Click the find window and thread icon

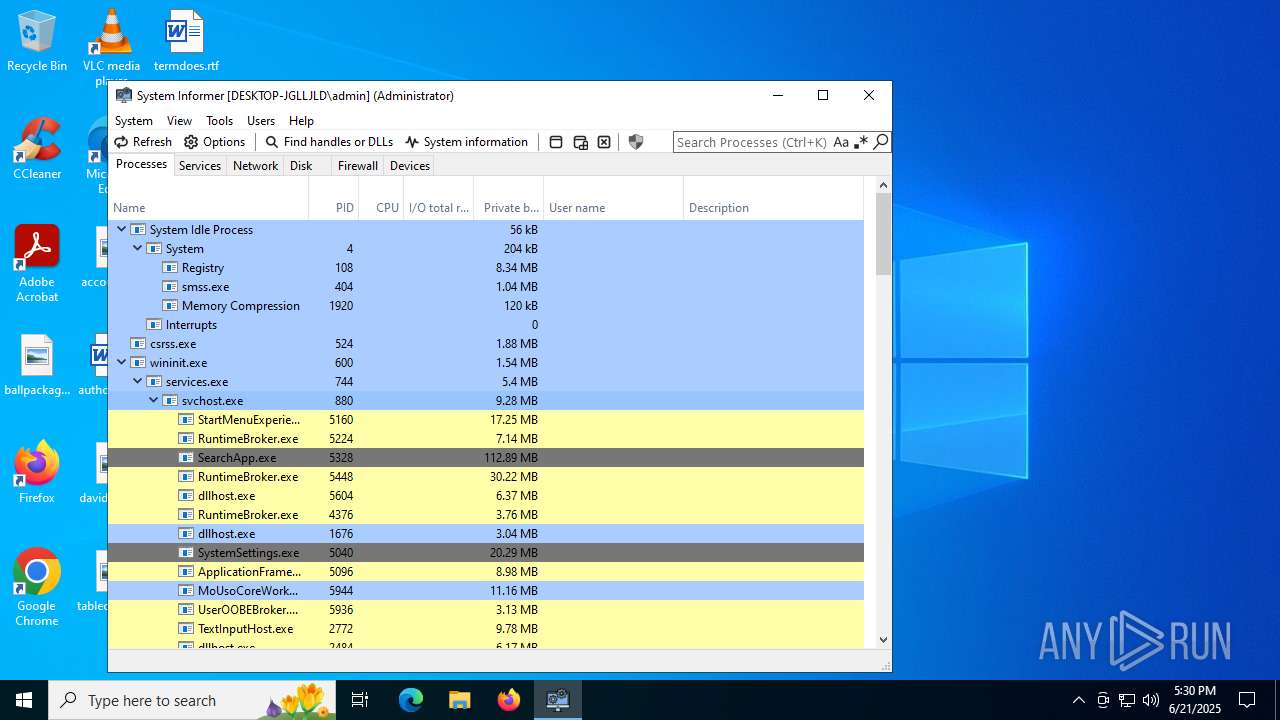pyautogui.click(x=580, y=142)
